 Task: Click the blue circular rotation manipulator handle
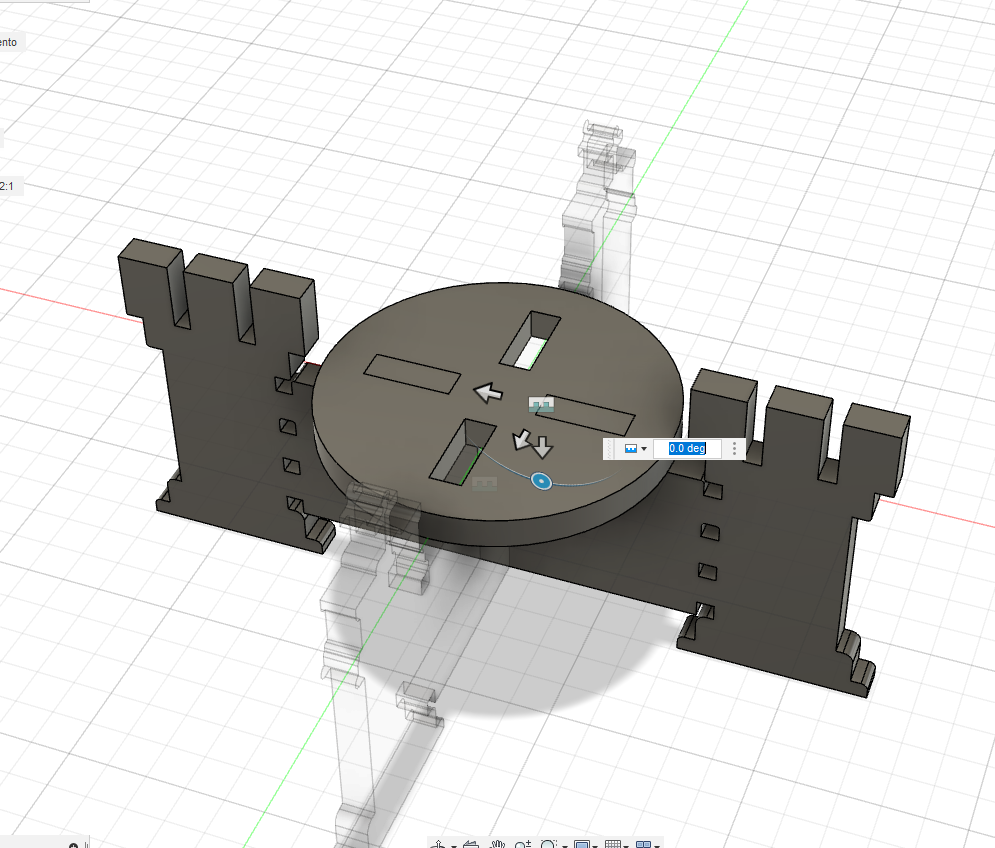coord(541,481)
